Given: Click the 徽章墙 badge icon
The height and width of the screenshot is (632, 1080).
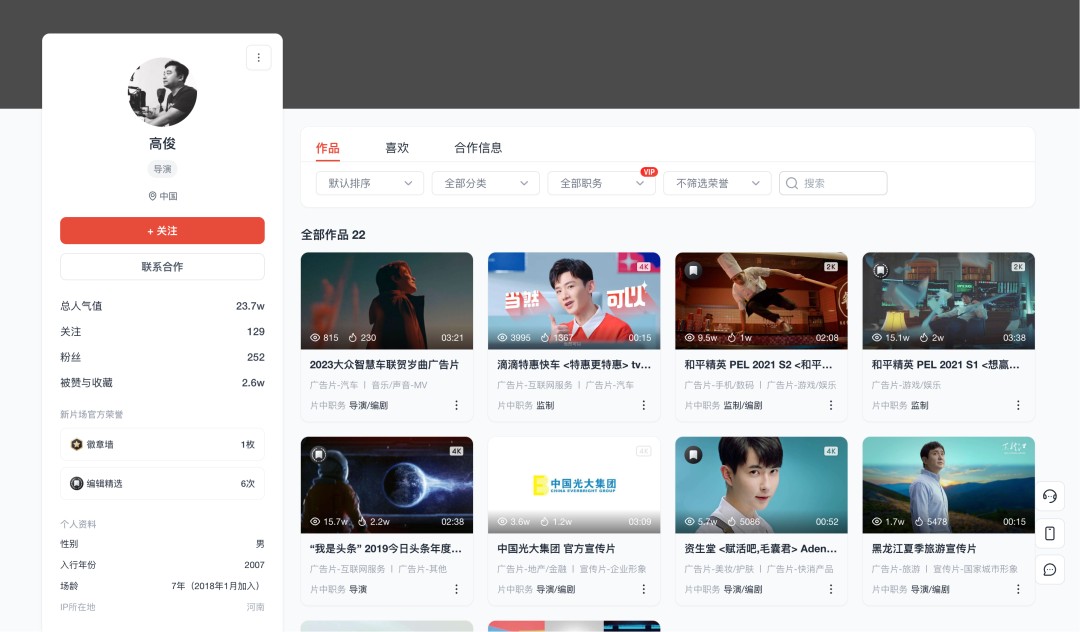Looking at the screenshot, I should coord(76,444).
